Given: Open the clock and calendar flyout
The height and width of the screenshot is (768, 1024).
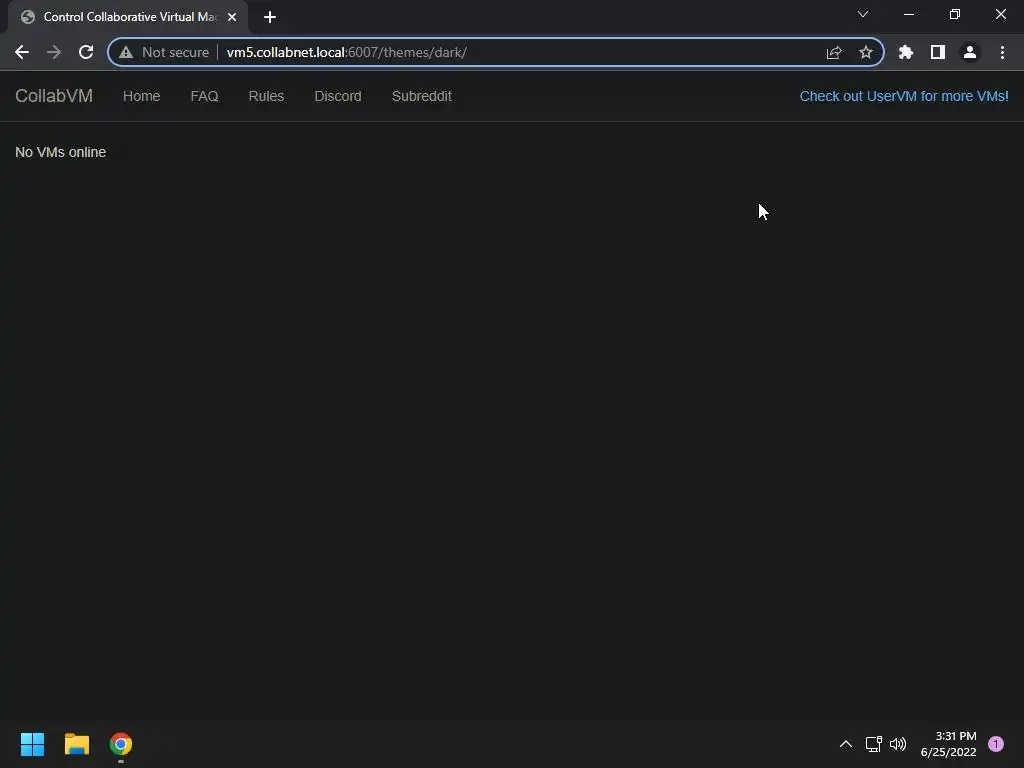Looking at the screenshot, I should point(948,744).
